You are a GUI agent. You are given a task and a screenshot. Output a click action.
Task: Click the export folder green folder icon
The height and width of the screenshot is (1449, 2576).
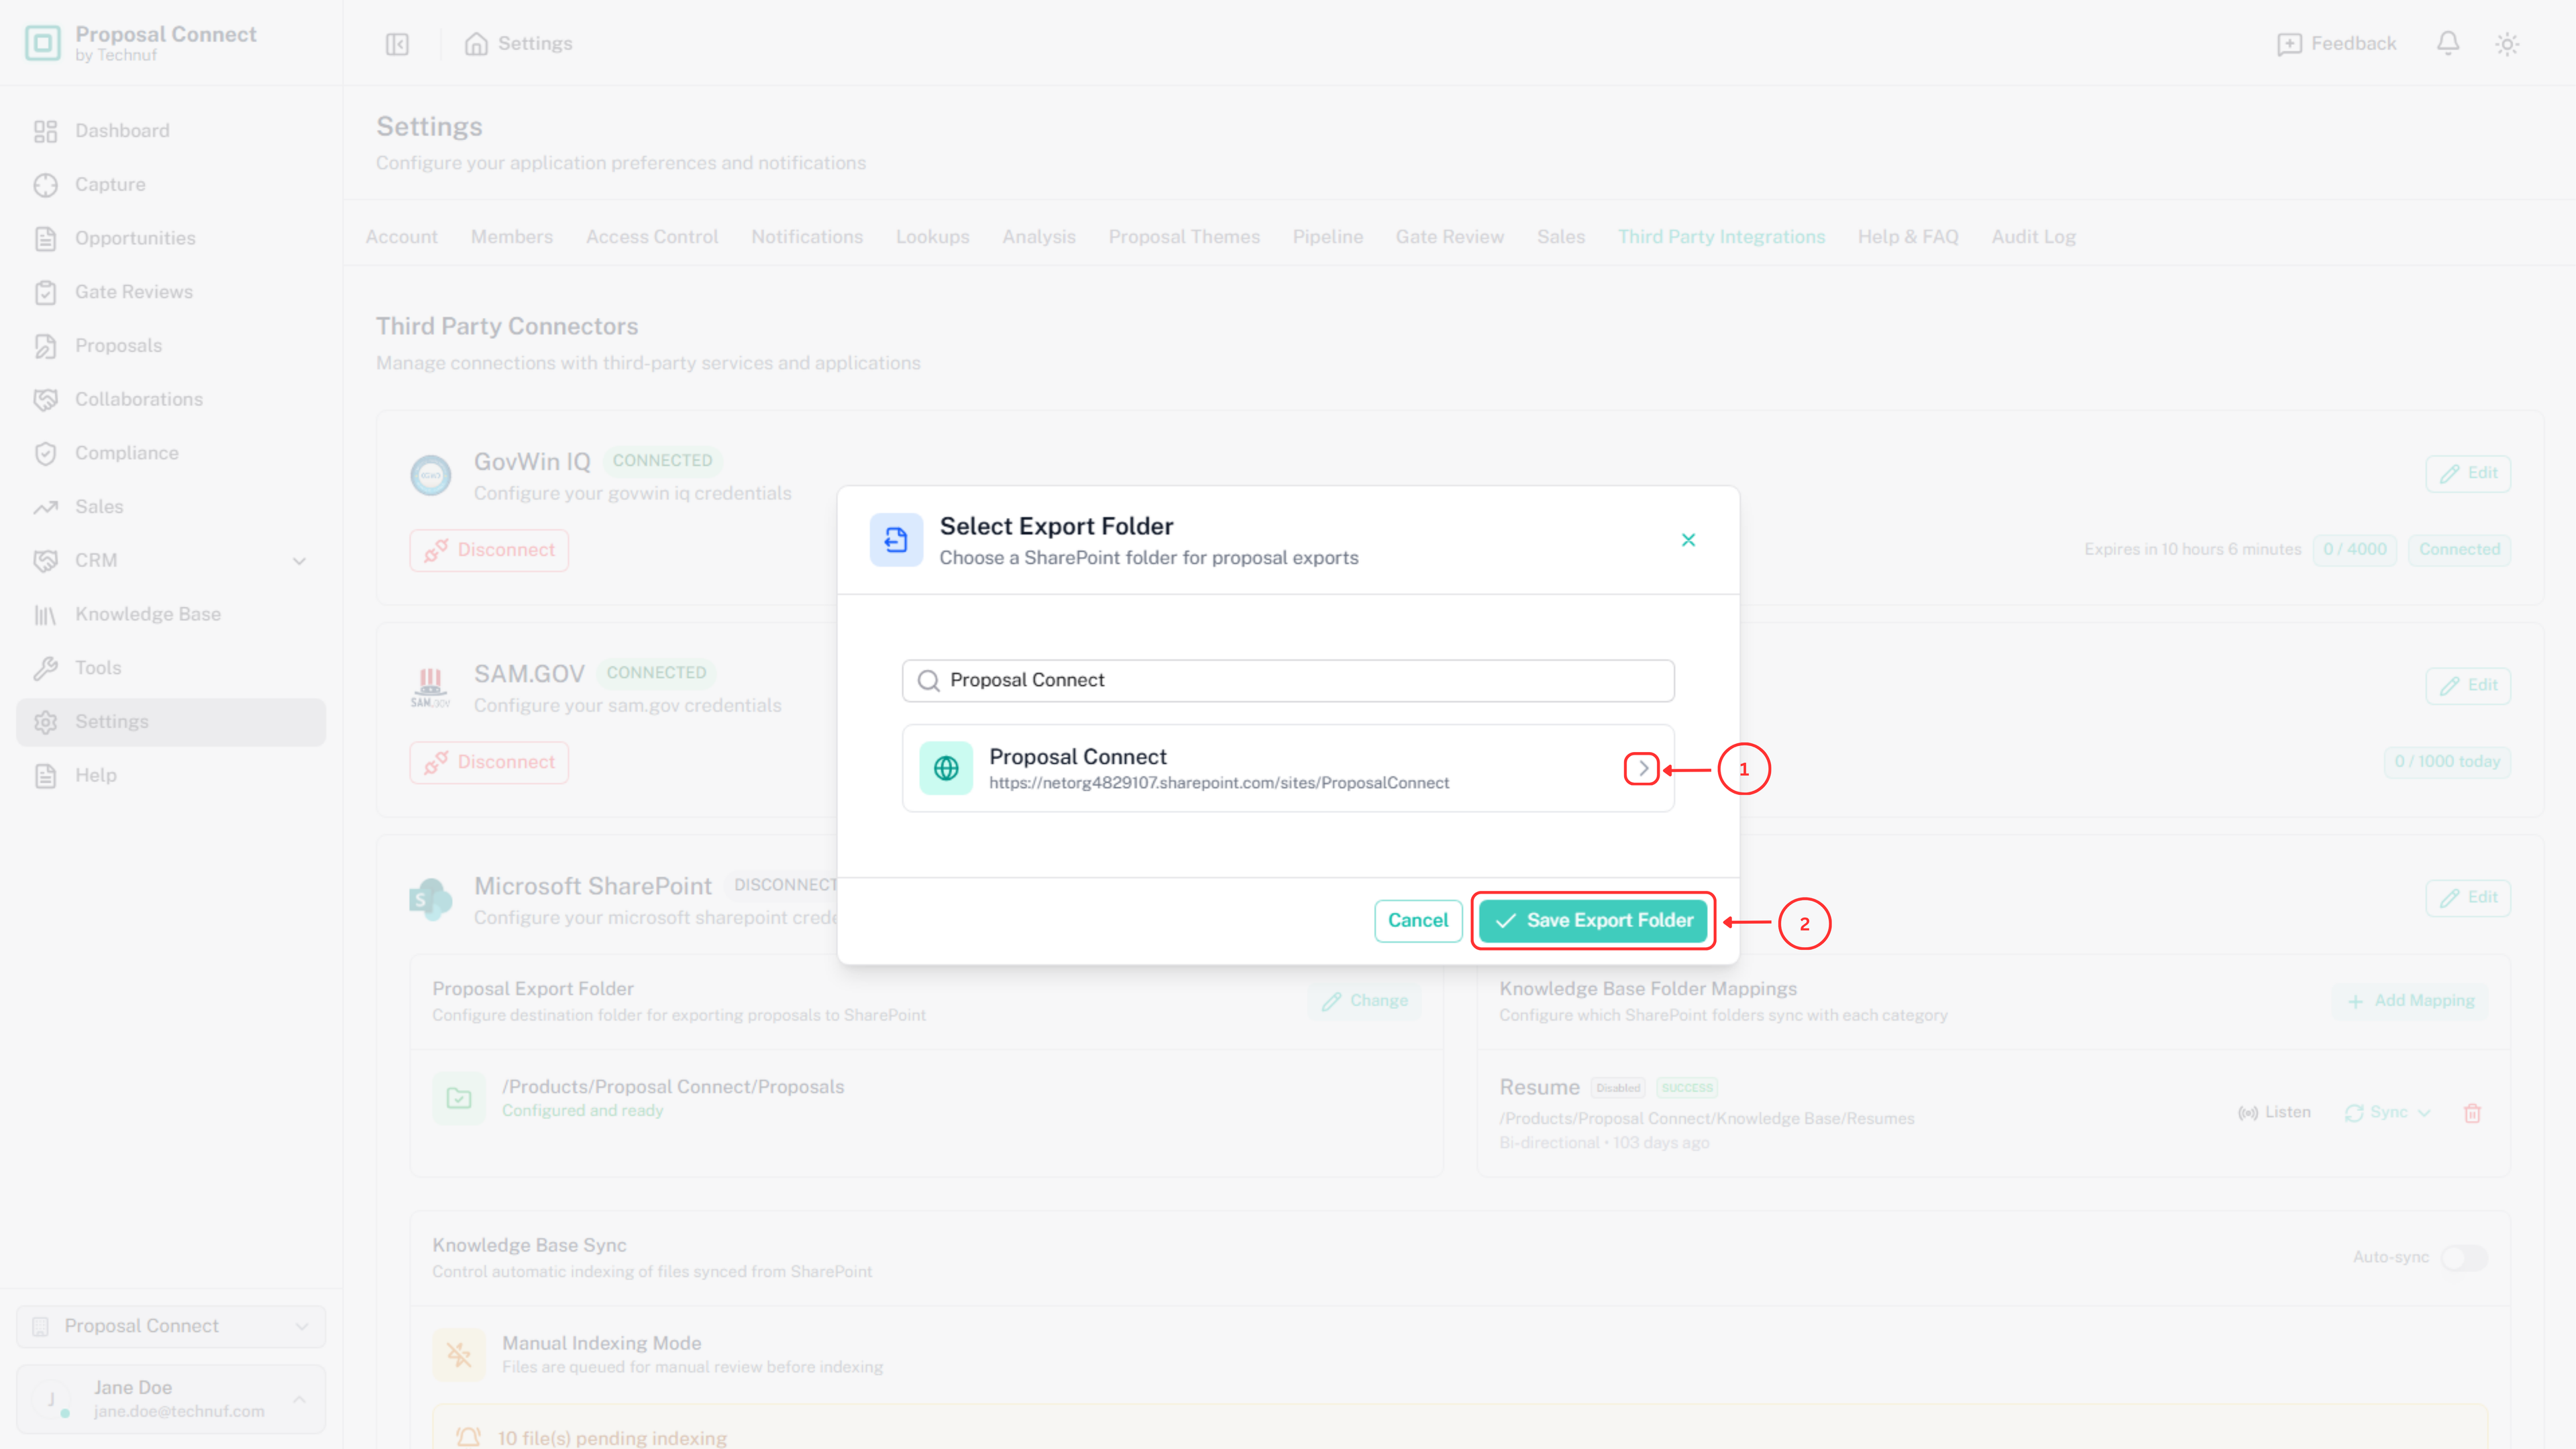tap(459, 1098)
